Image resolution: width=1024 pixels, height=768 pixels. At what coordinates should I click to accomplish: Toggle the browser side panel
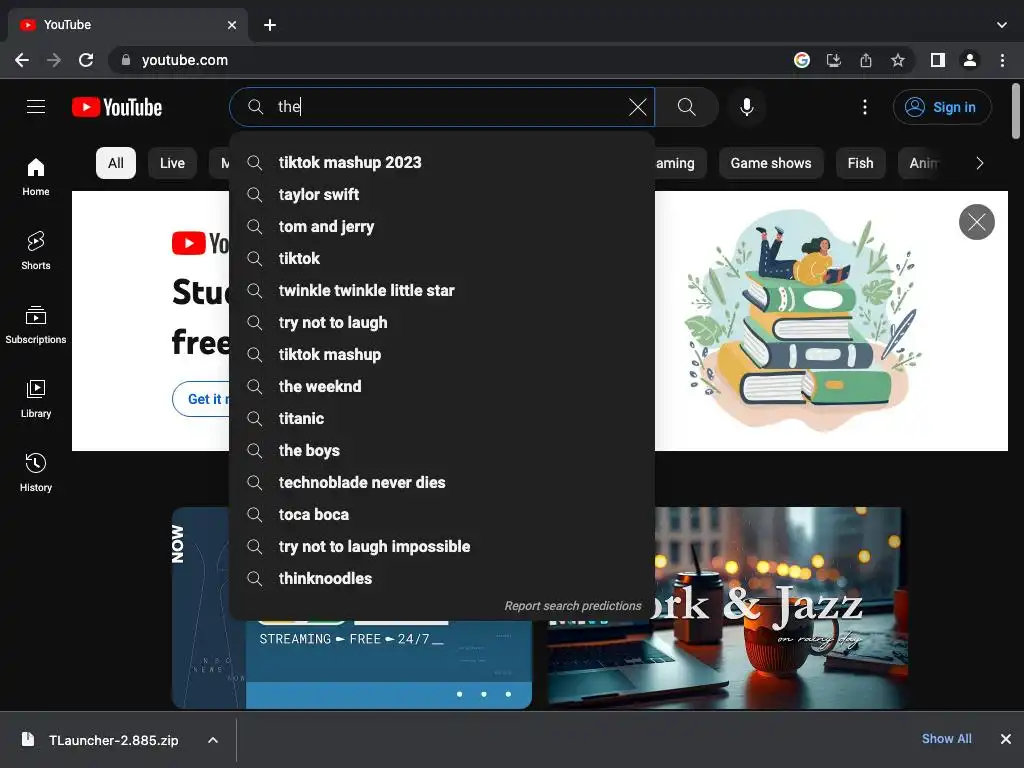(x=938, y=60)
